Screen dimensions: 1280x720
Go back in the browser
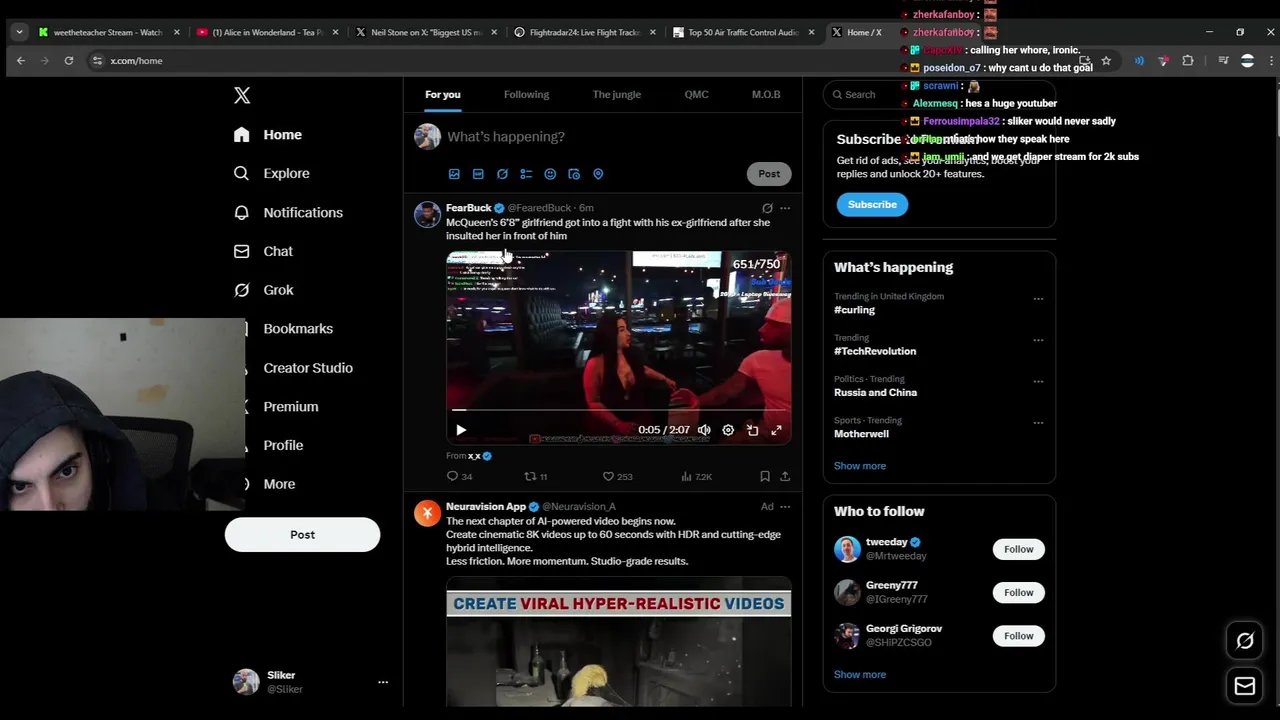click(21, 61)
